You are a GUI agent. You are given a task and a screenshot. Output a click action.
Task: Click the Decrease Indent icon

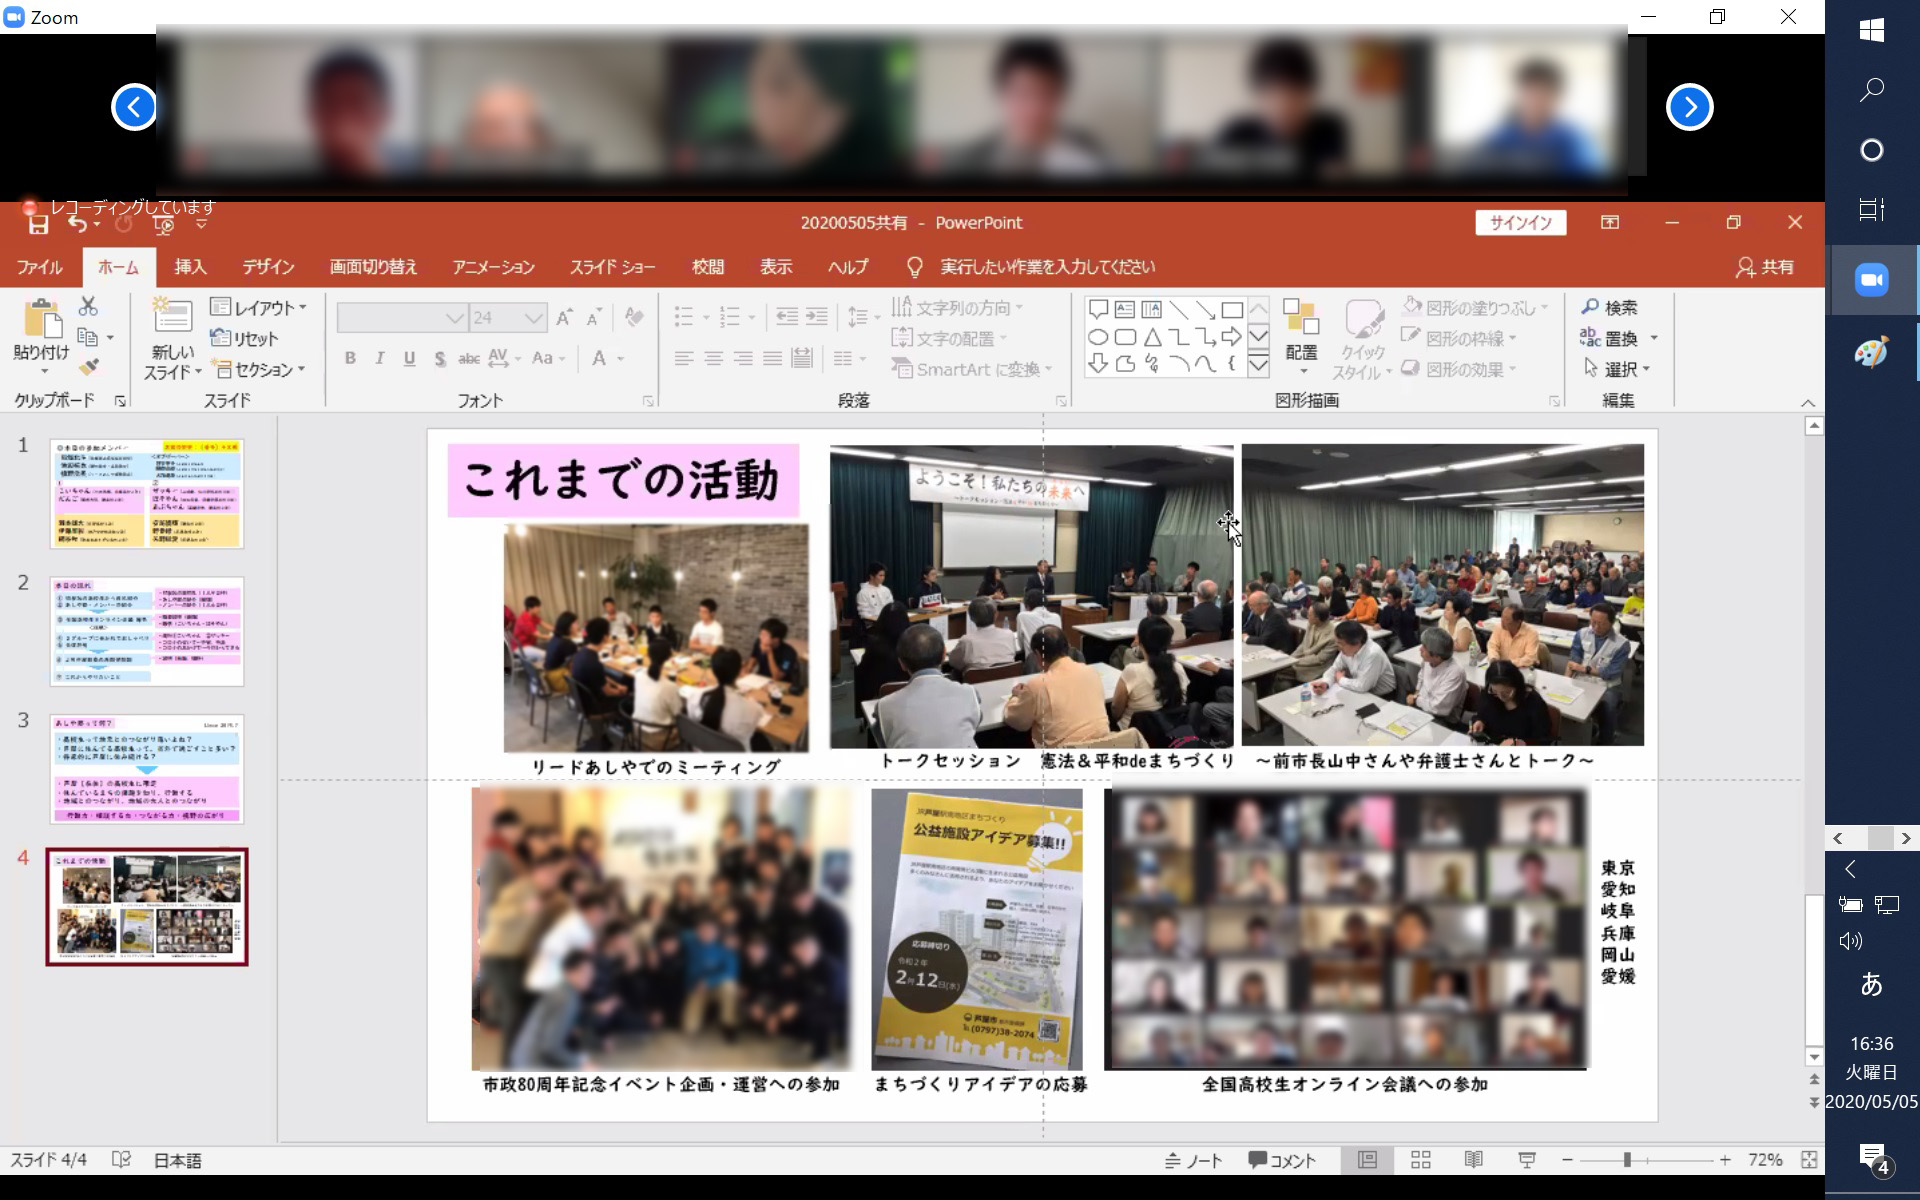pos(787,317)
